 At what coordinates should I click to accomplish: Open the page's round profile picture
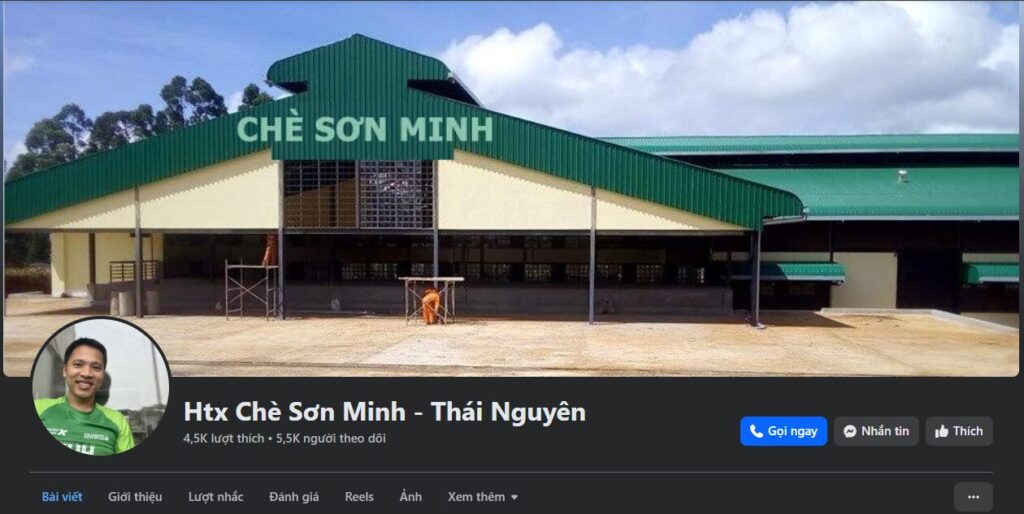pos(101,387)
